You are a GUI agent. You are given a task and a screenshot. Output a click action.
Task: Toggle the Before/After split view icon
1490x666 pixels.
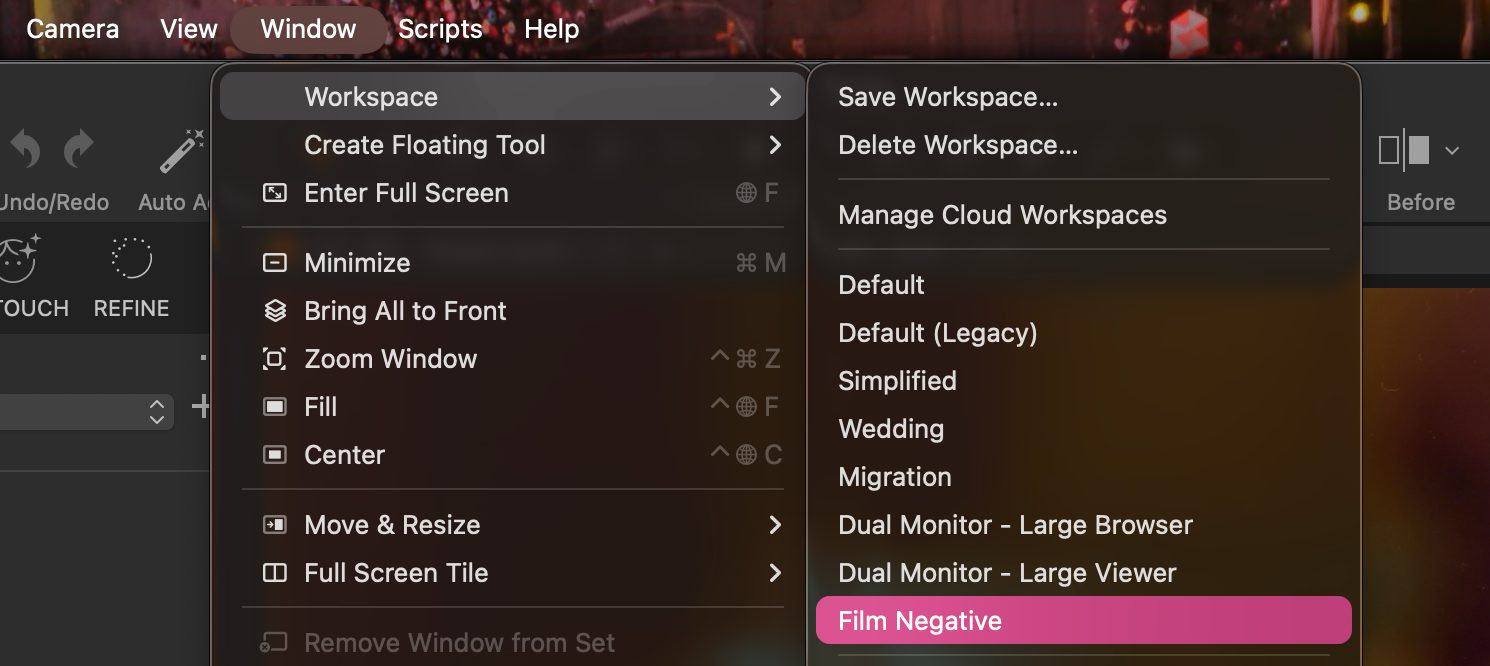[x=1403, y=151]
